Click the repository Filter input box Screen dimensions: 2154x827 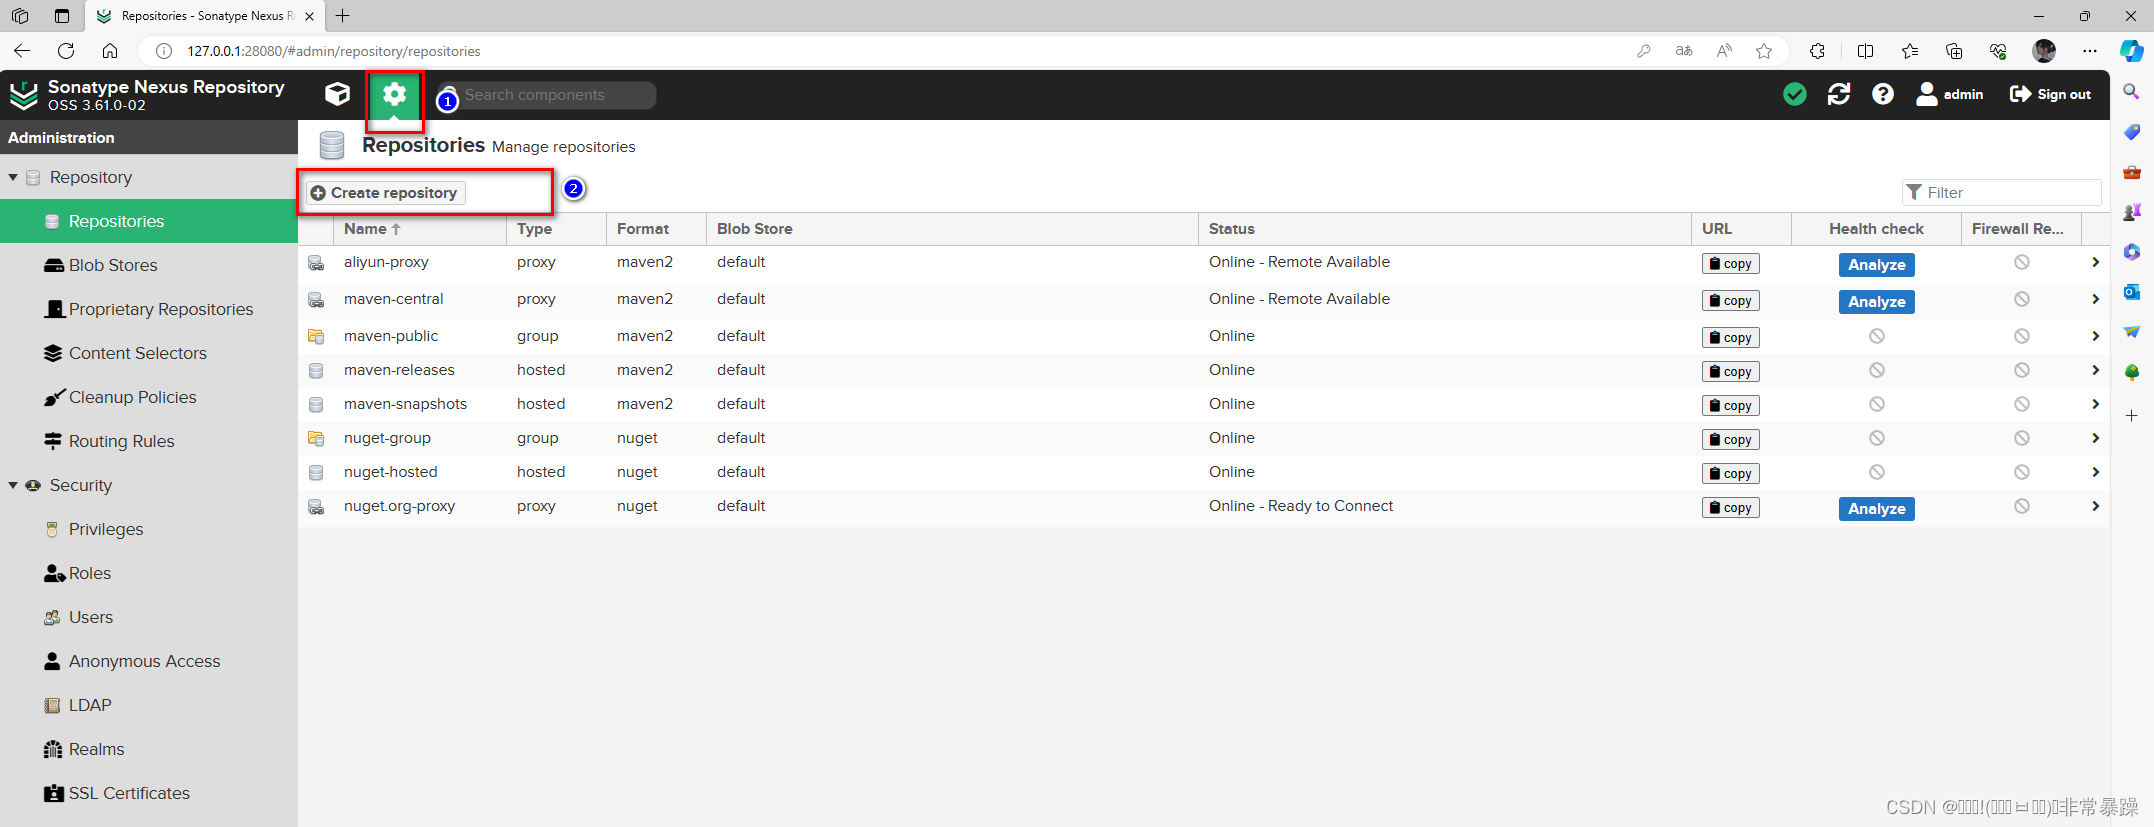[2001, 192]
